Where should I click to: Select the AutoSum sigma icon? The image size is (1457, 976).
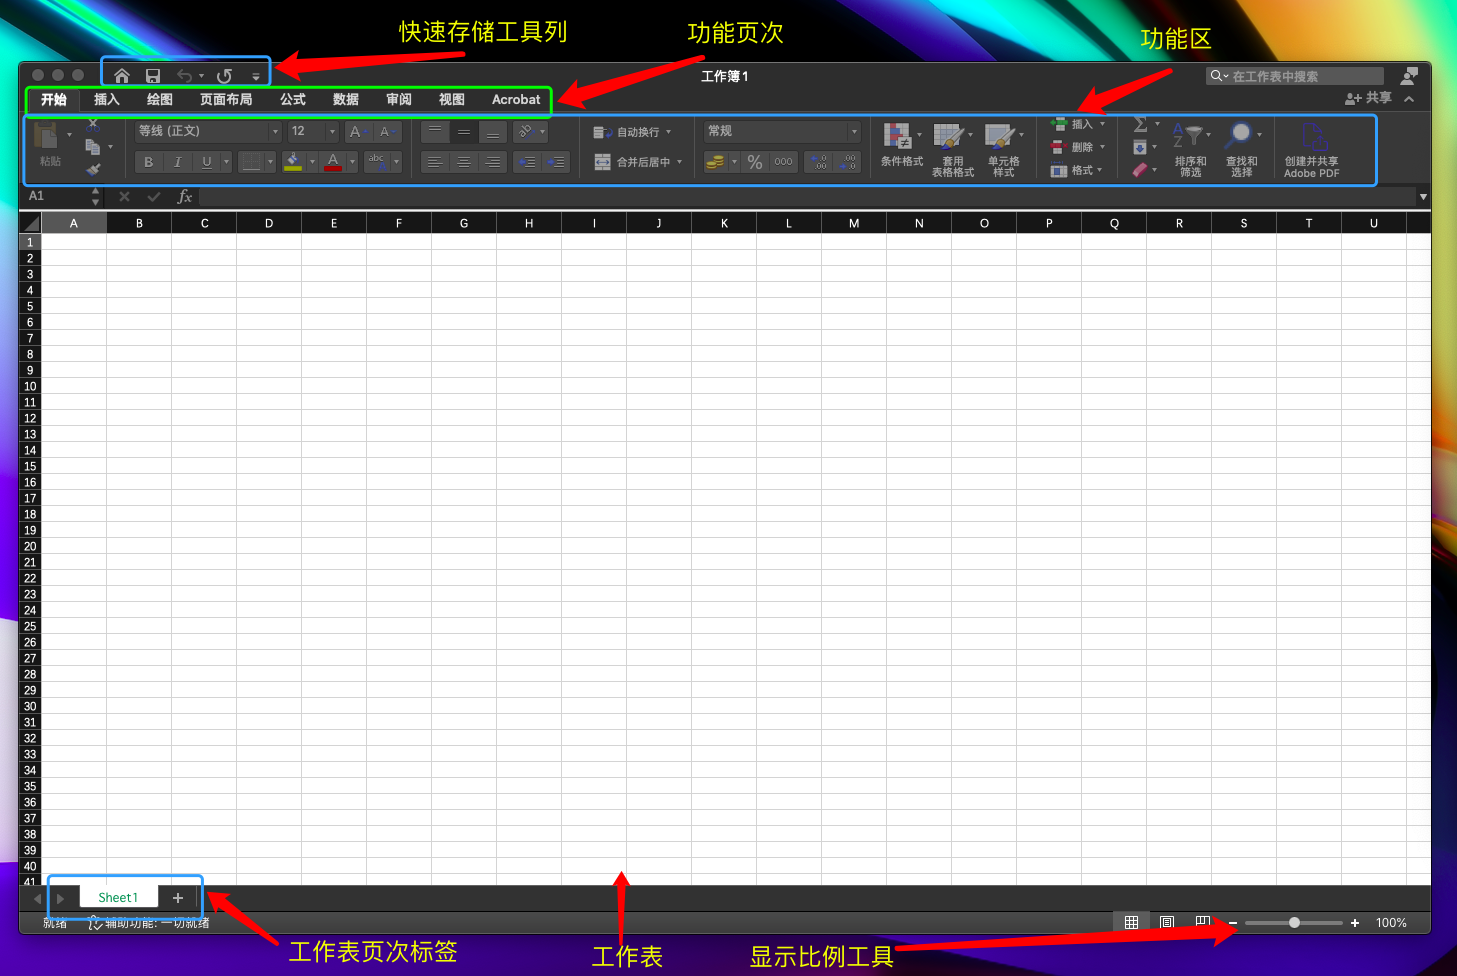(1140, 124)
